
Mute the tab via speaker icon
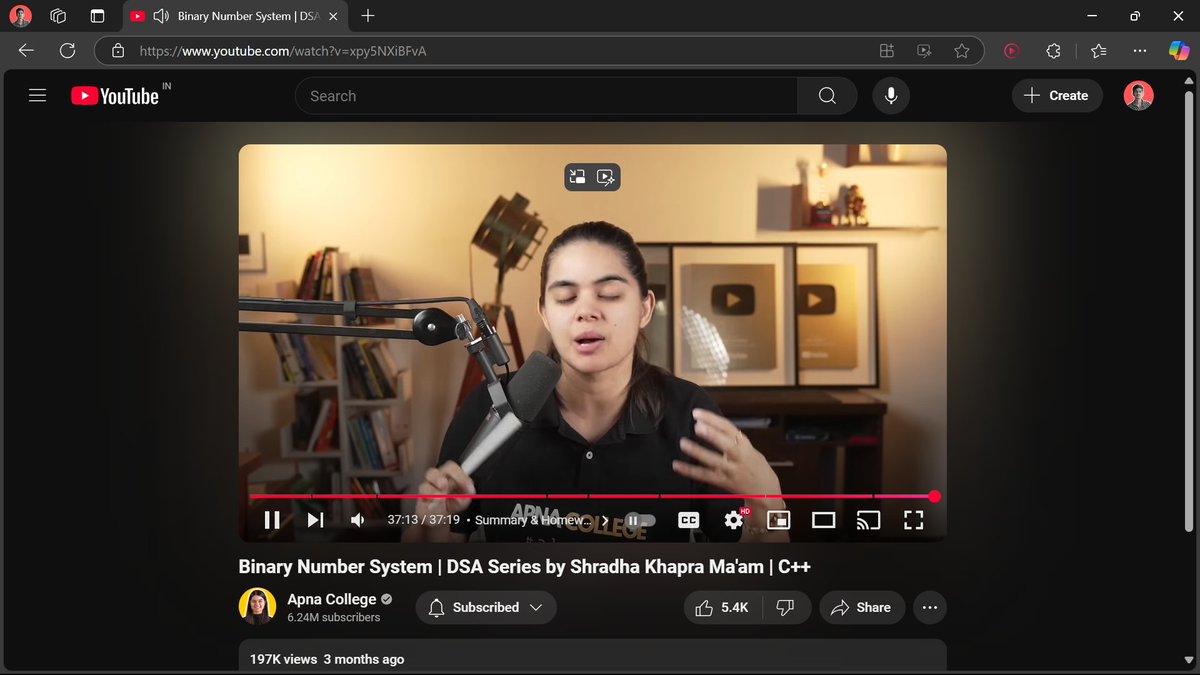[x=161, y=16]
